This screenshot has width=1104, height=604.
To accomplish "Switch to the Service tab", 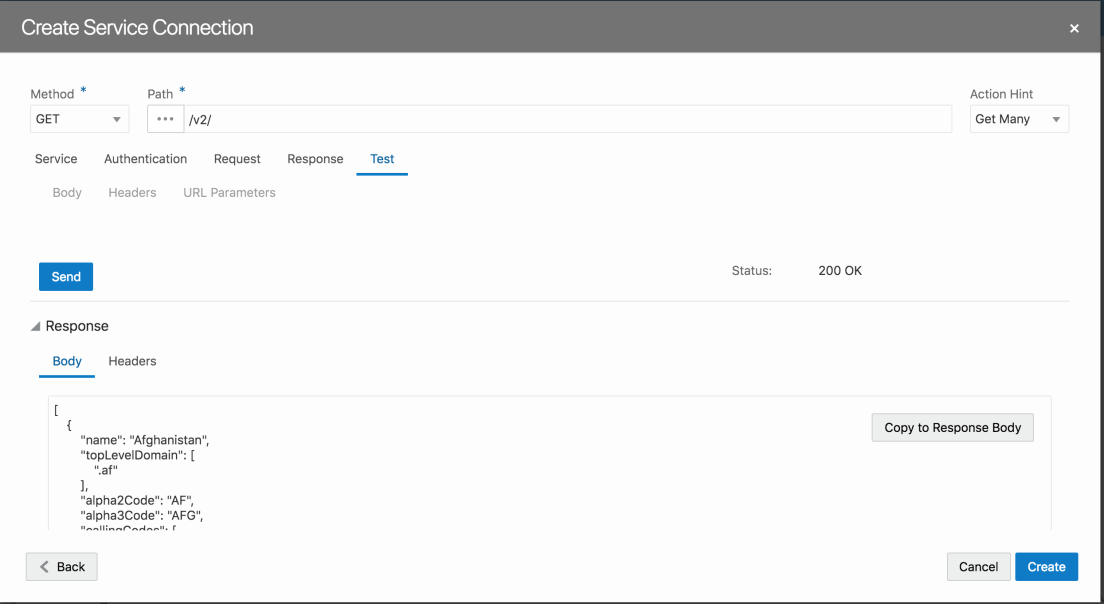I will point(56,159).
